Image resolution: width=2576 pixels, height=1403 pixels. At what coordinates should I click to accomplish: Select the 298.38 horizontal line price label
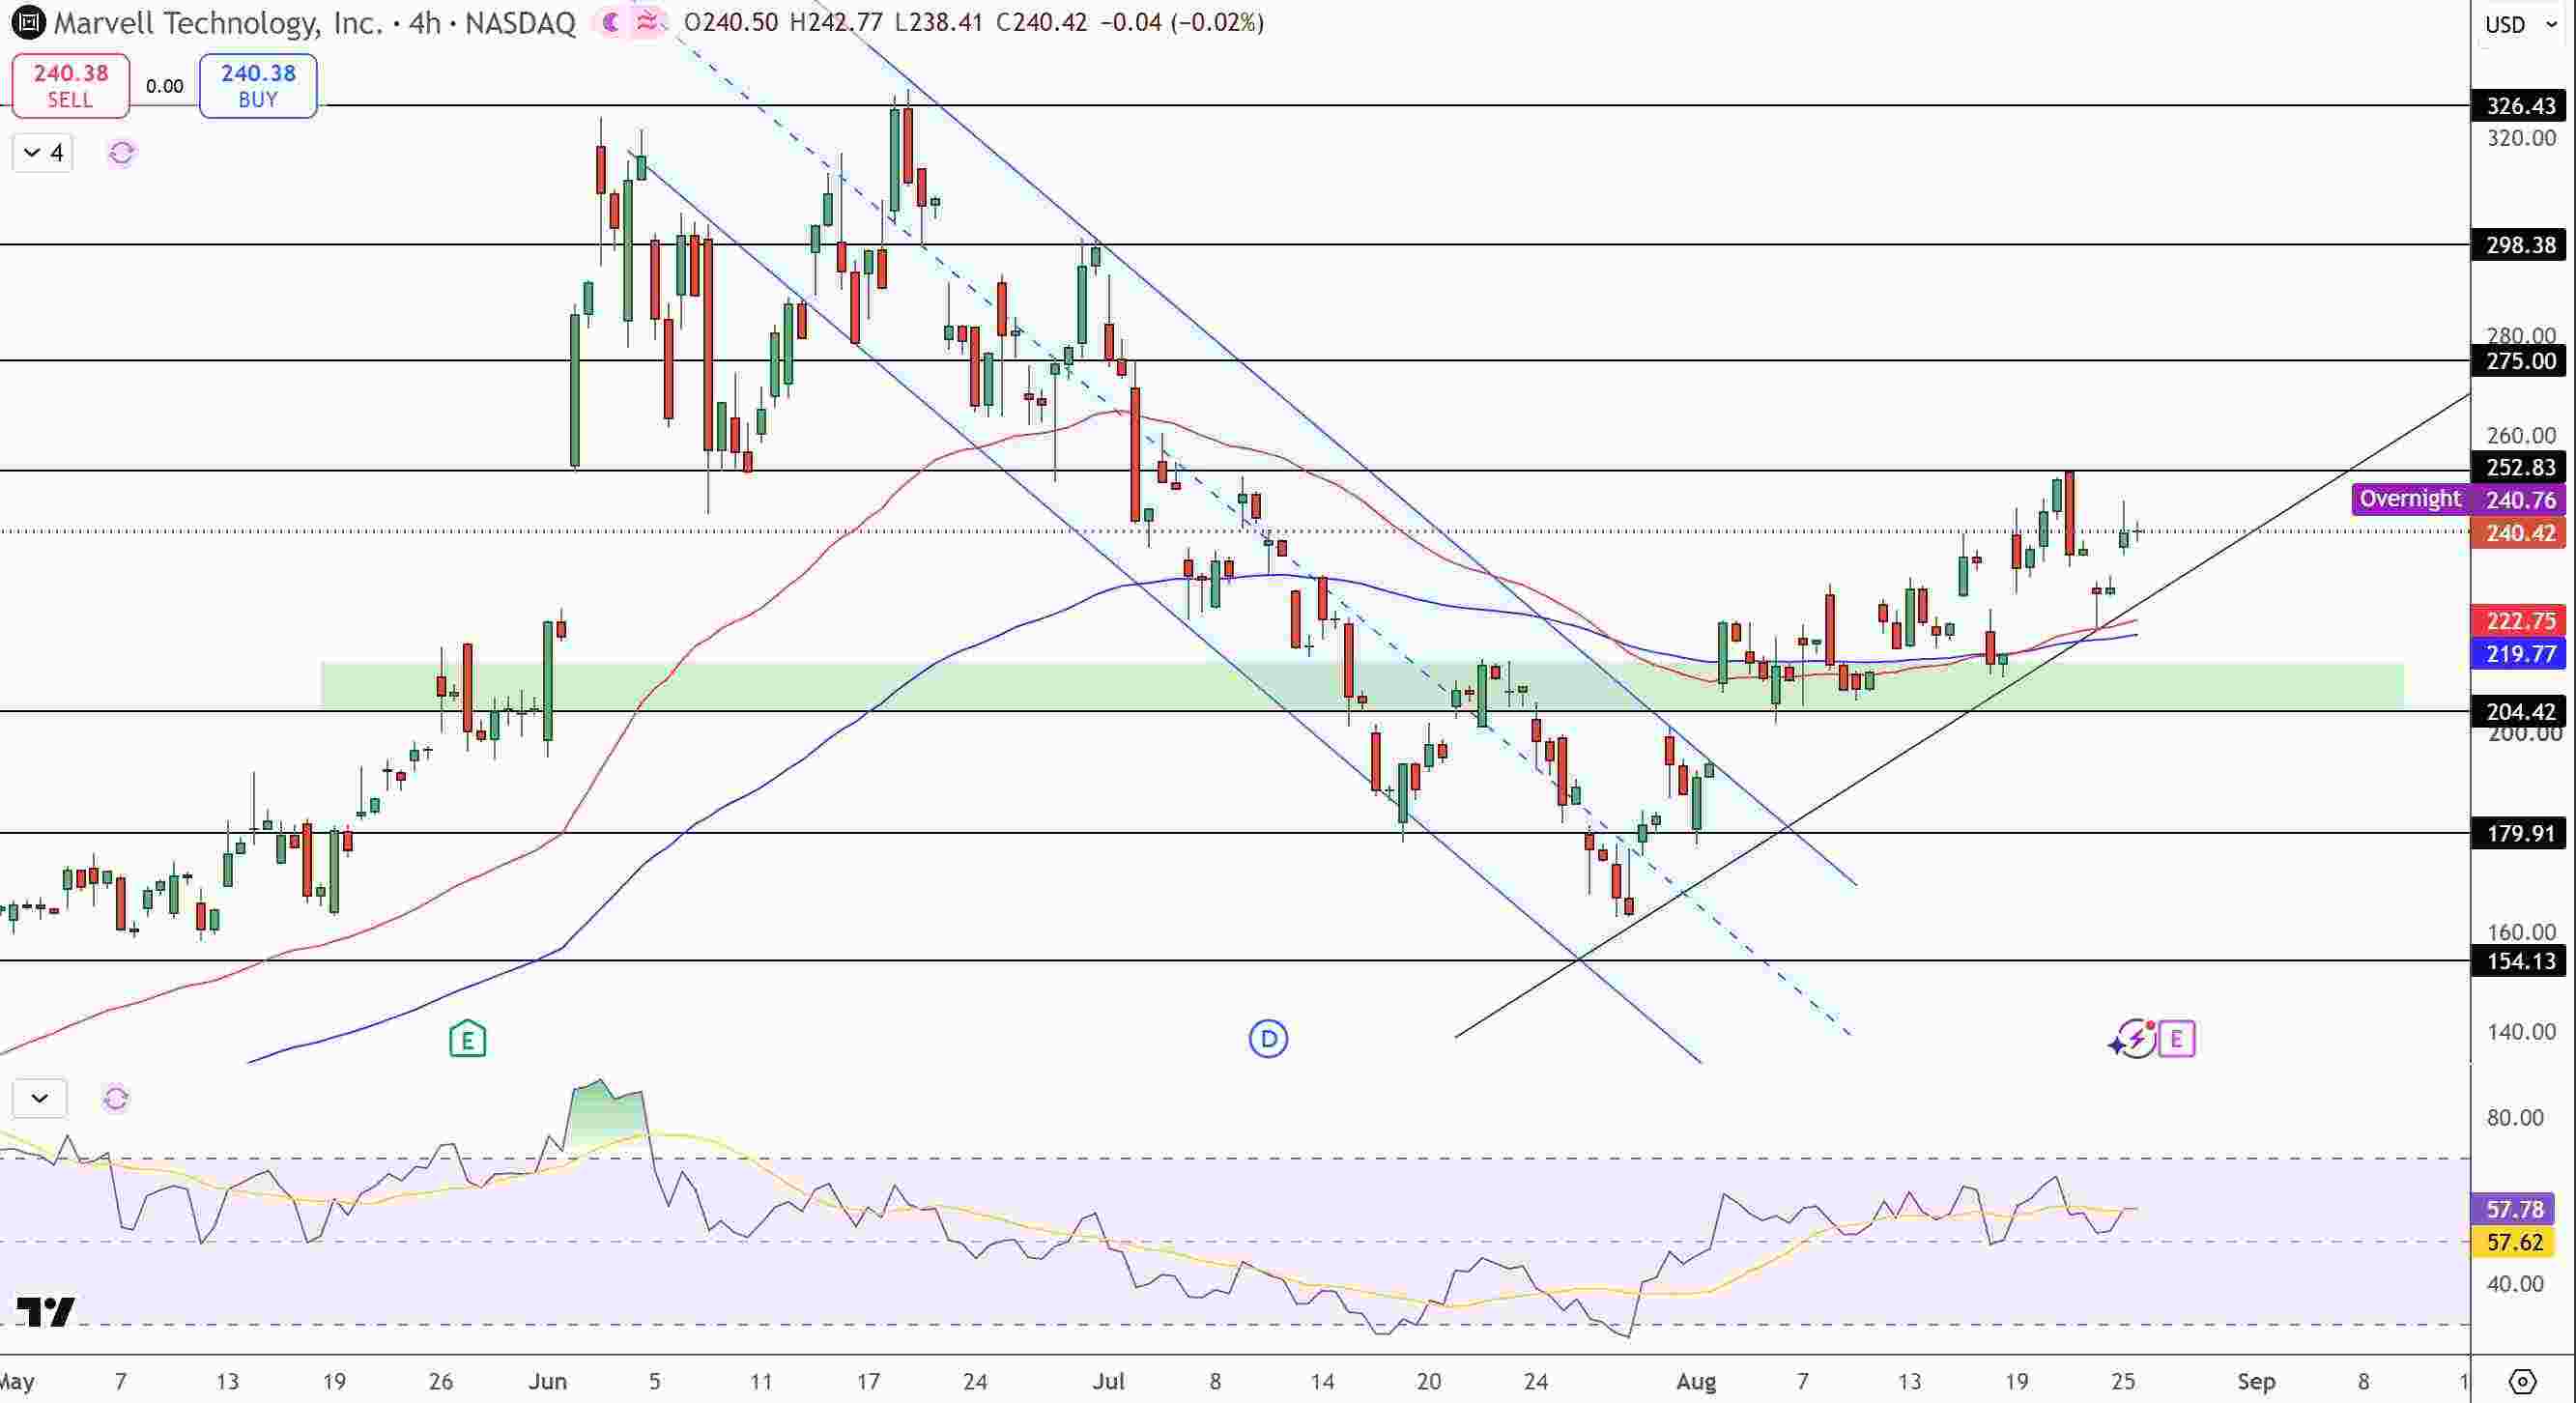point(2519,245)
